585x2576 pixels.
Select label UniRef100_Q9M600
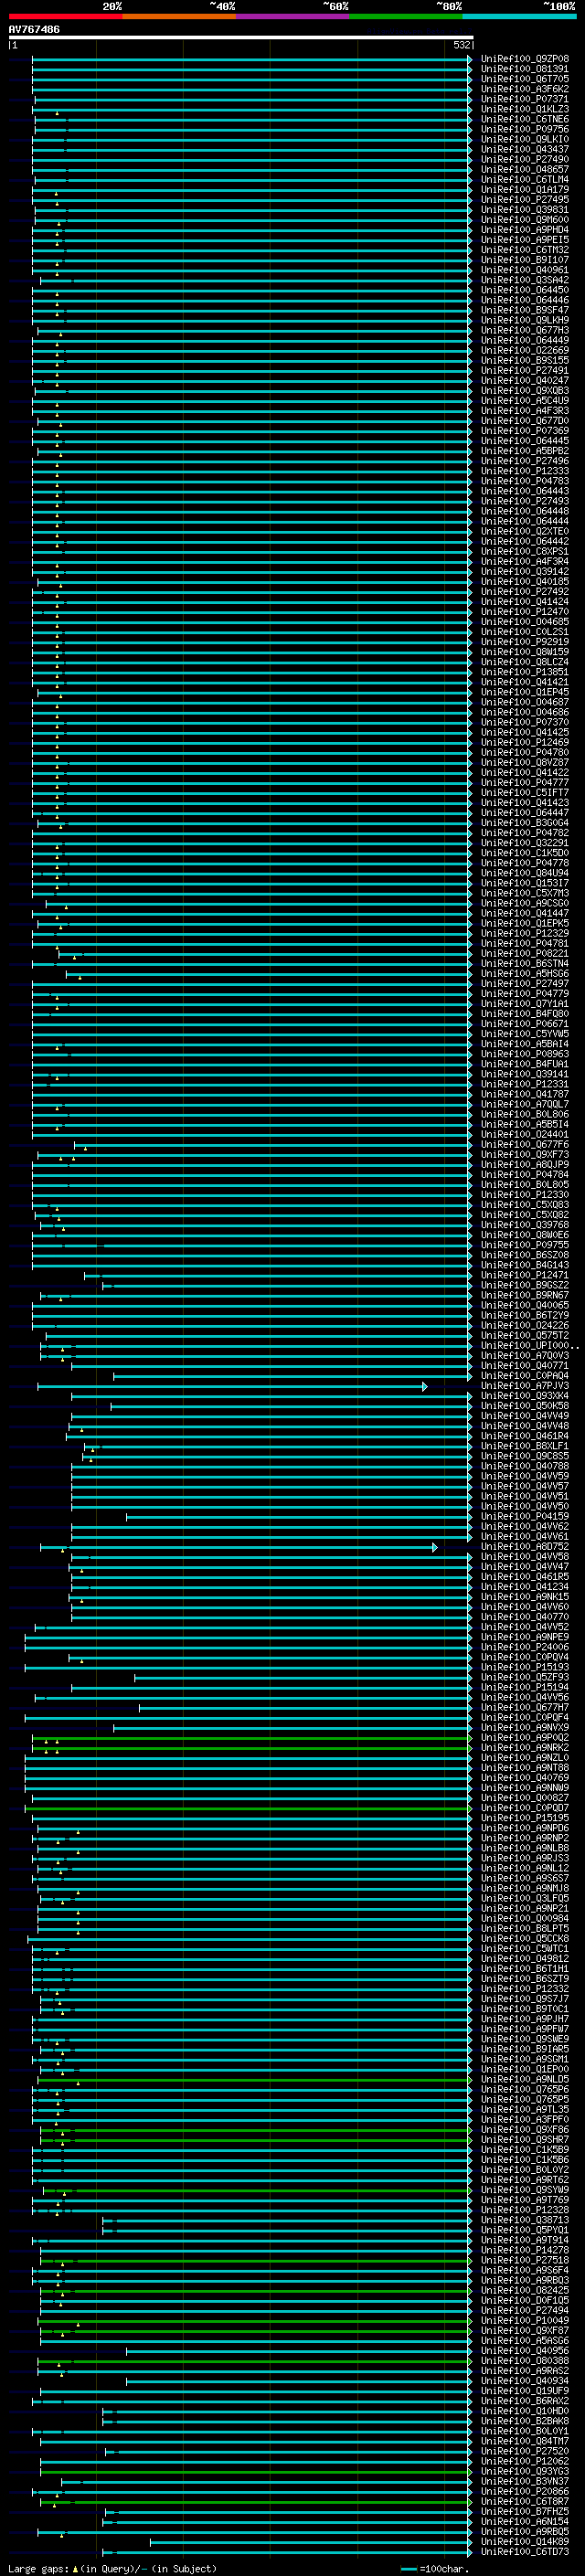(x=525, y=220)
